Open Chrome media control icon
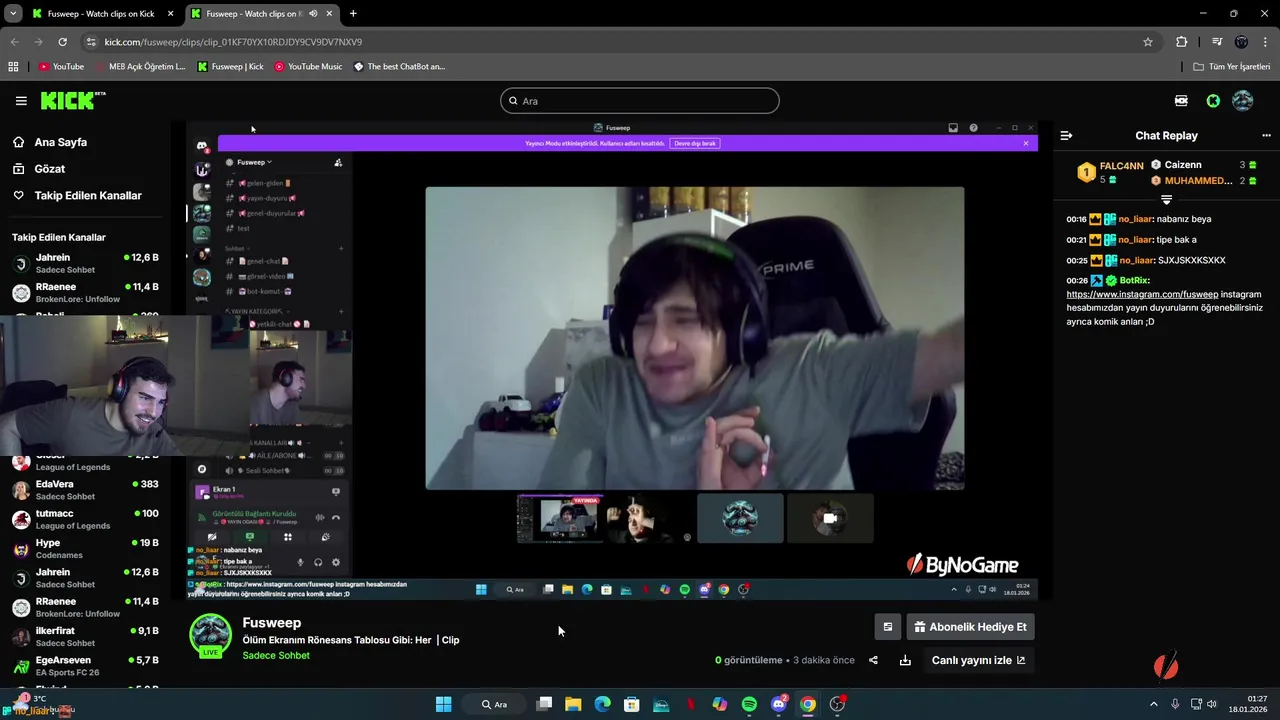The image size is (1280, 720). click(x=1217, y=42)
